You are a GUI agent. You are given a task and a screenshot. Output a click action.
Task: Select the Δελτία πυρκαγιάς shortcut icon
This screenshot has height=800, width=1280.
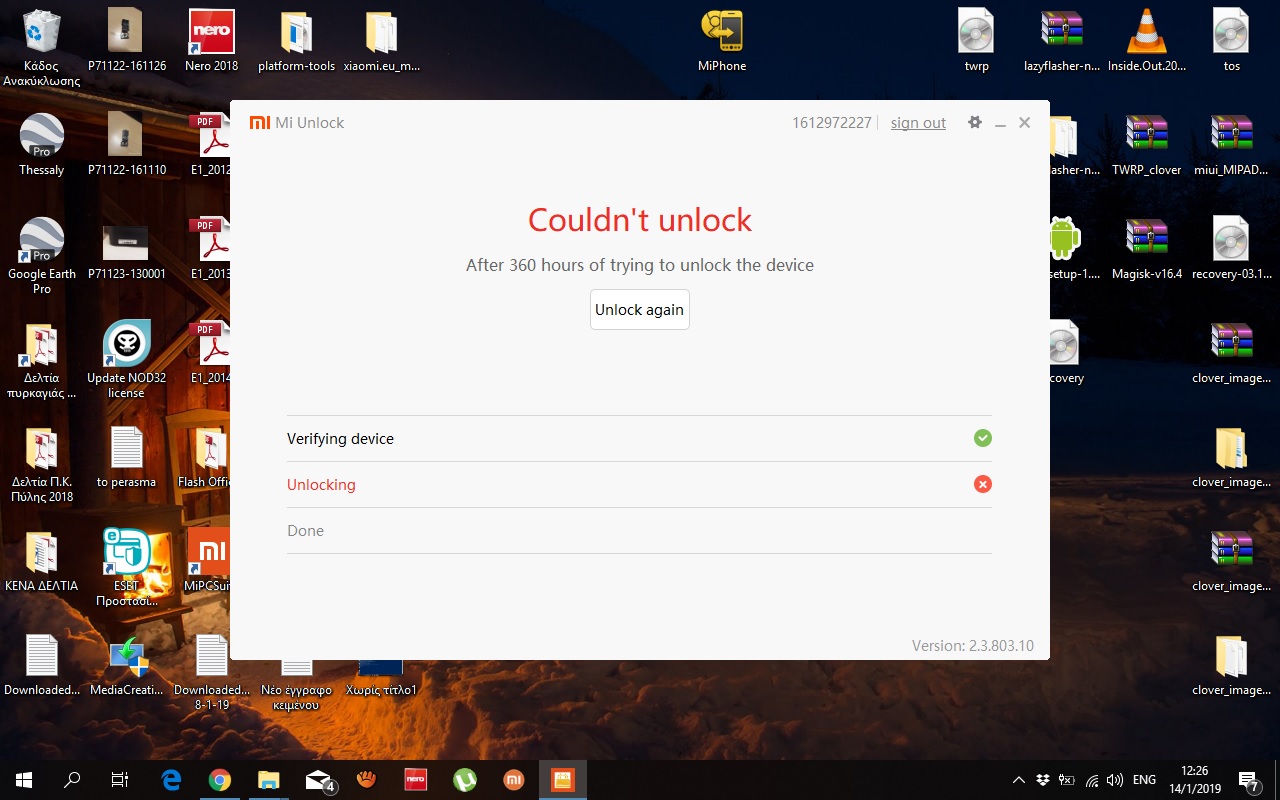[42, 361]
